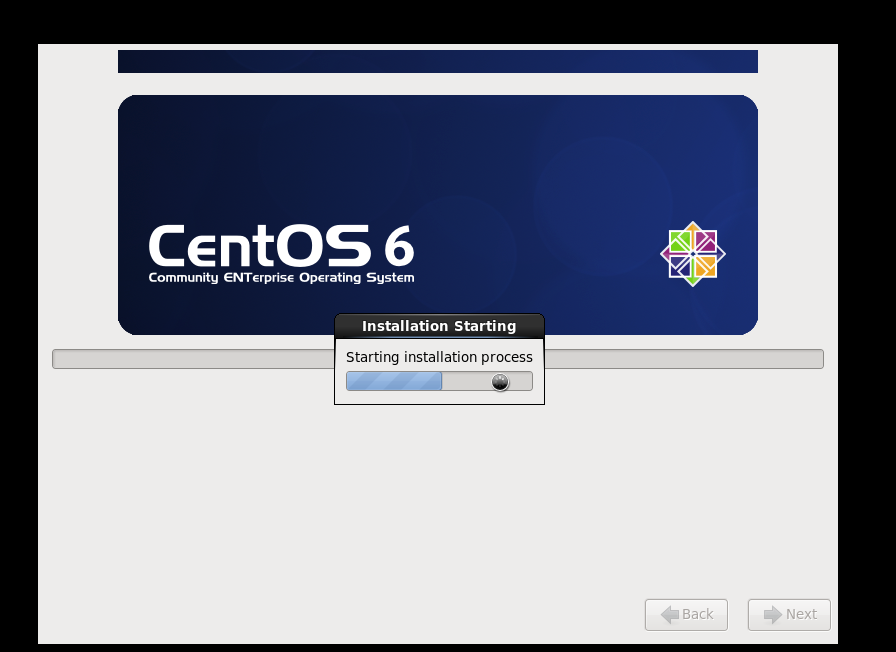Click the Starting installation process progress bar
The image size is (896, 652).
(x=439, y=381)
